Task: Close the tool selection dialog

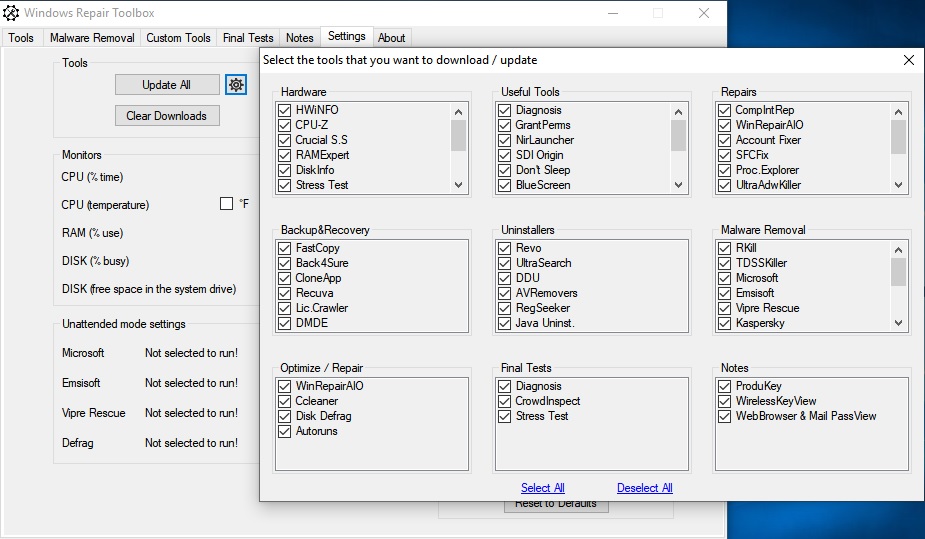Action: [x=908, y=60]
